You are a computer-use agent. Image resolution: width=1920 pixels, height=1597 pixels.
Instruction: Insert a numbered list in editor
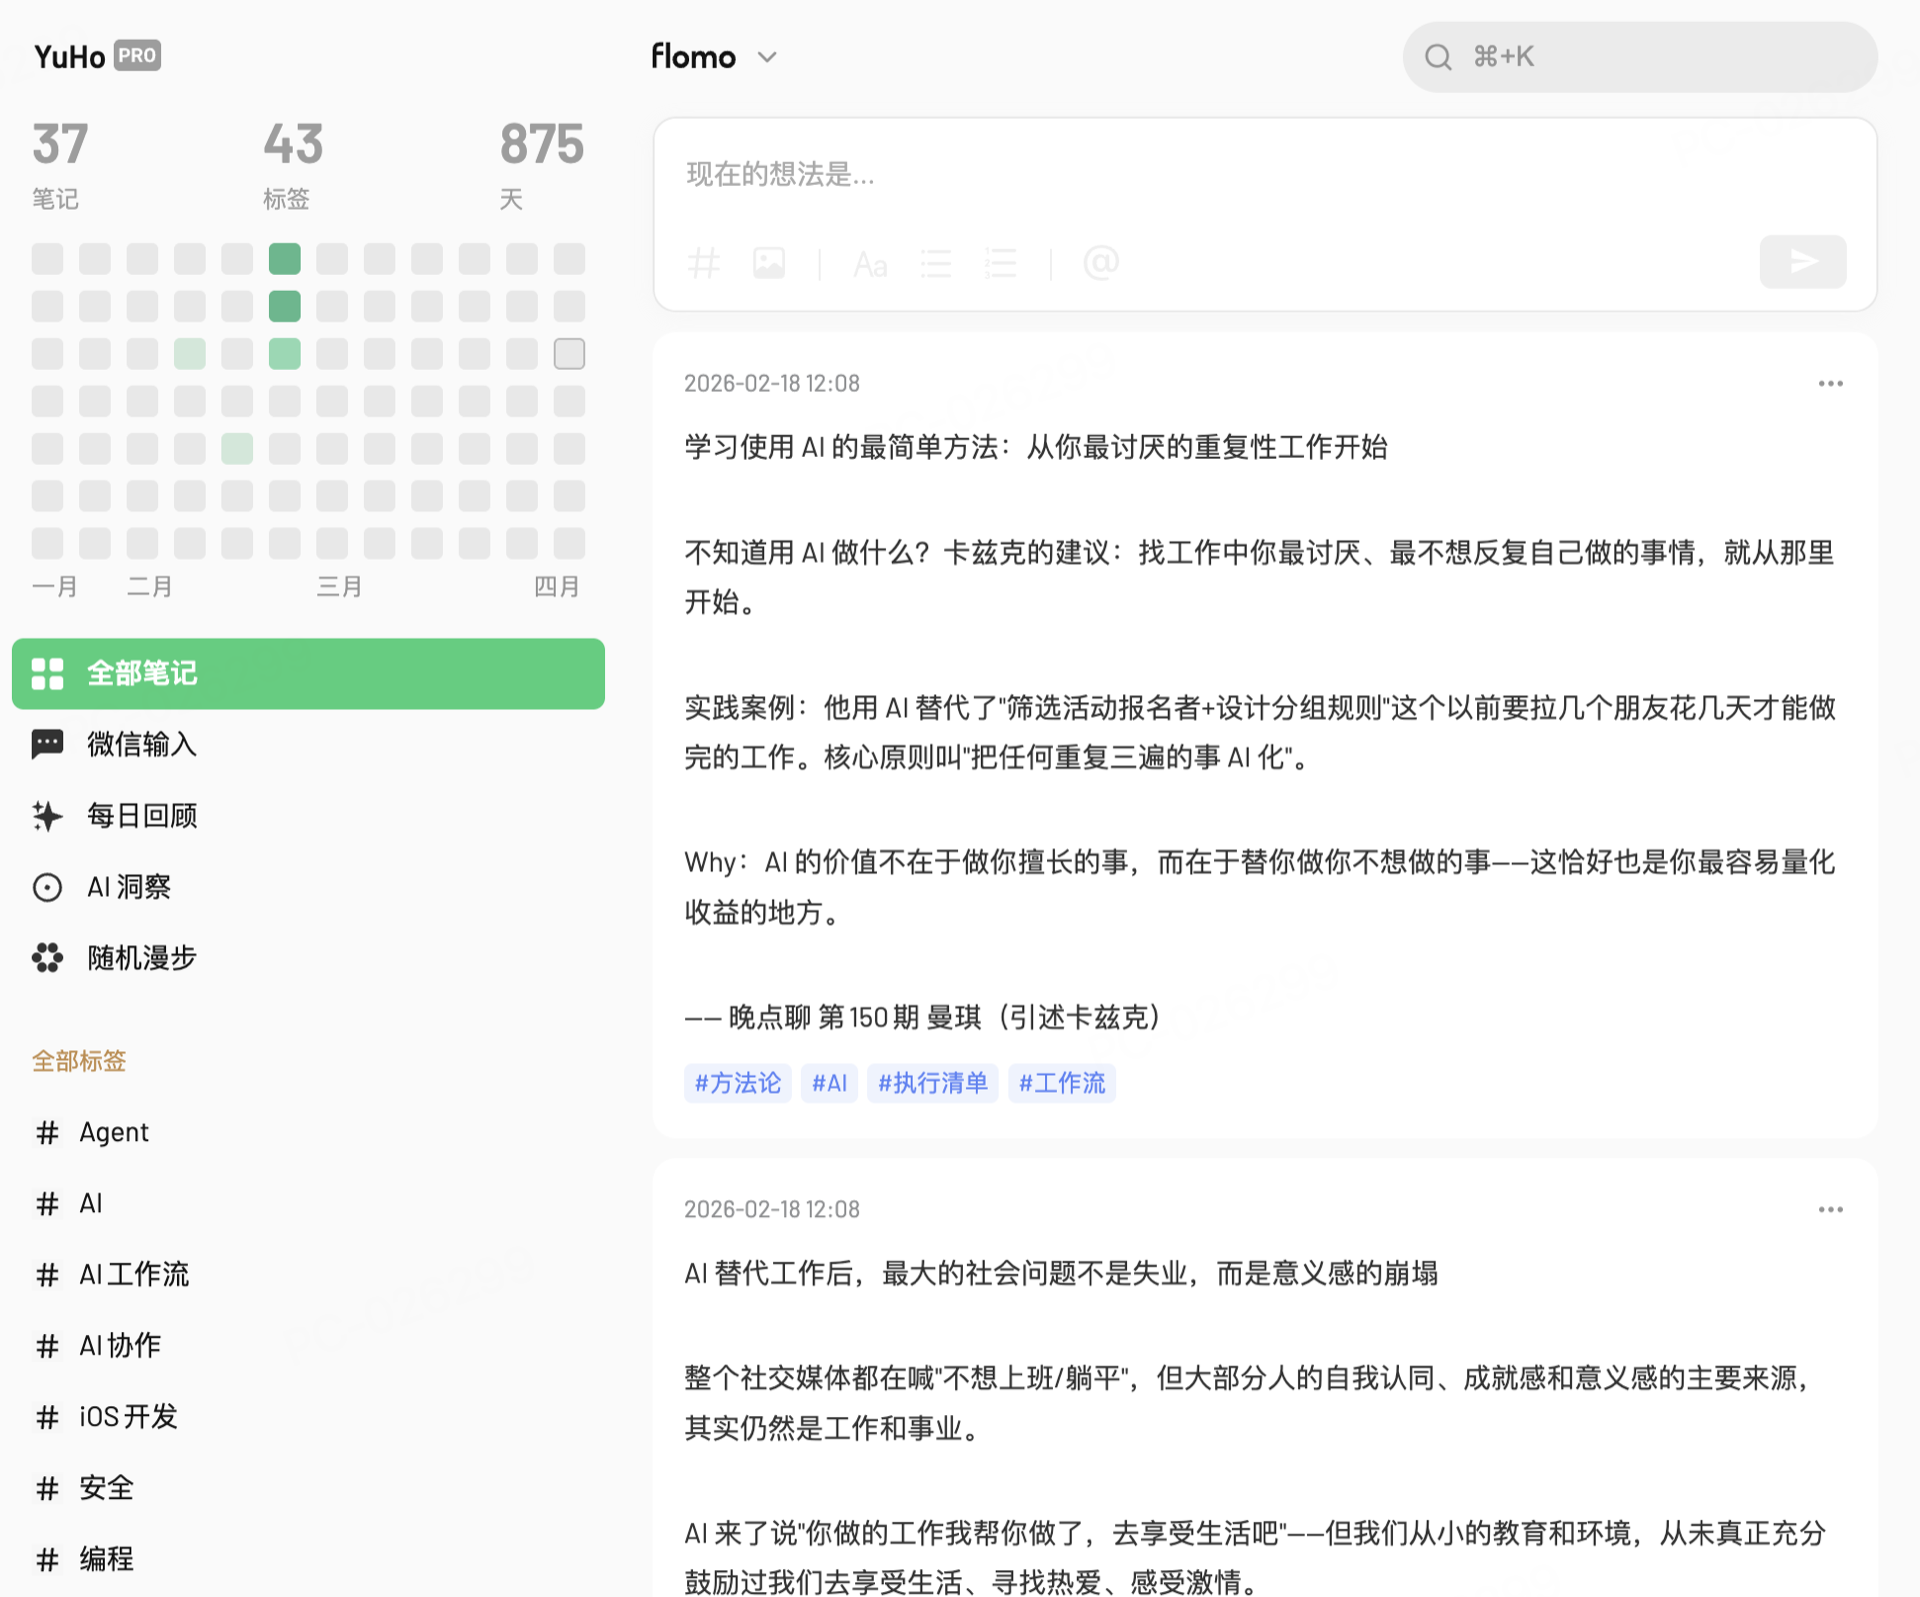coord(1000,263)
